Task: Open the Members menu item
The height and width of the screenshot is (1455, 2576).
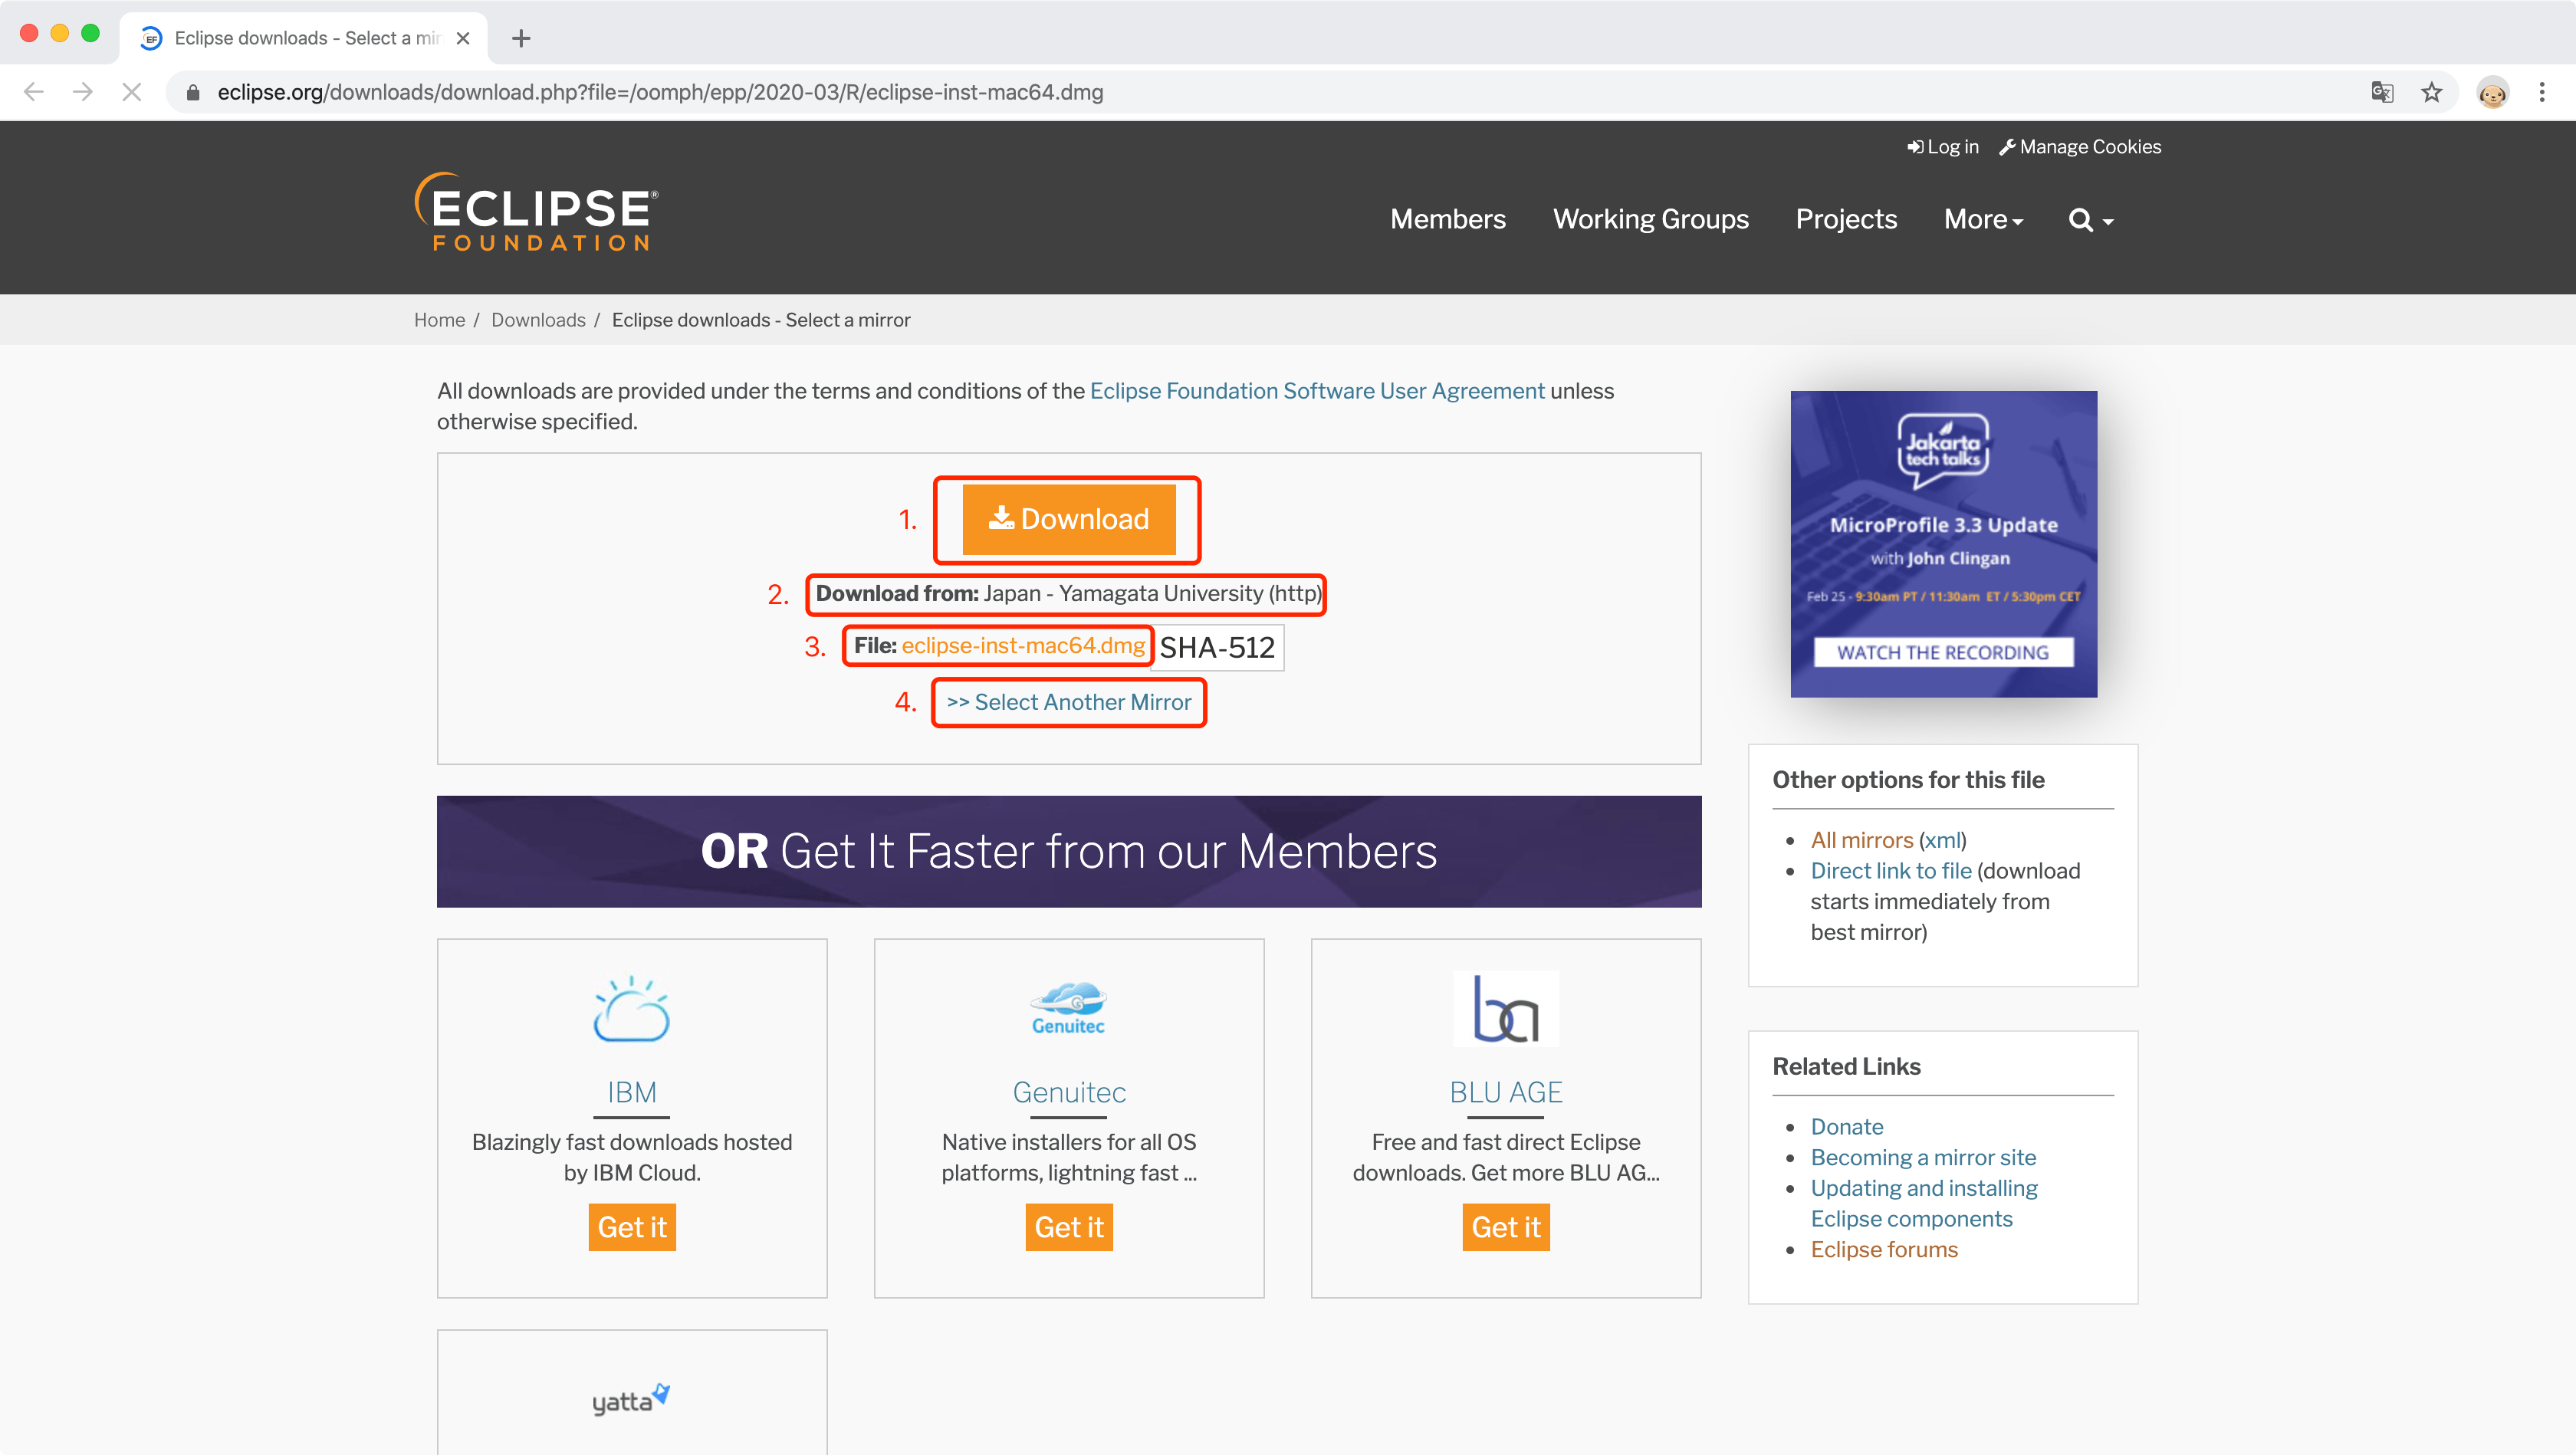Action: [1448, 219]
